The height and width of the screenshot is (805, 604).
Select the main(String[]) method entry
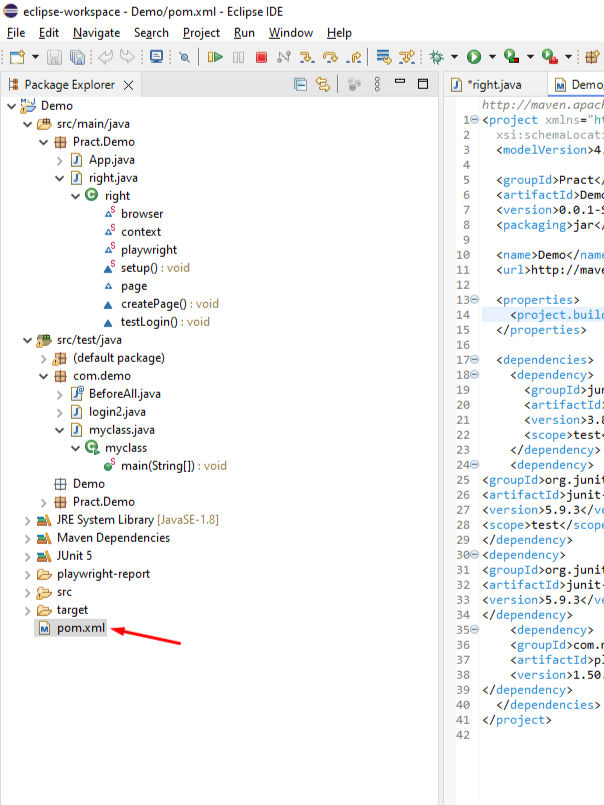[174, 466]
